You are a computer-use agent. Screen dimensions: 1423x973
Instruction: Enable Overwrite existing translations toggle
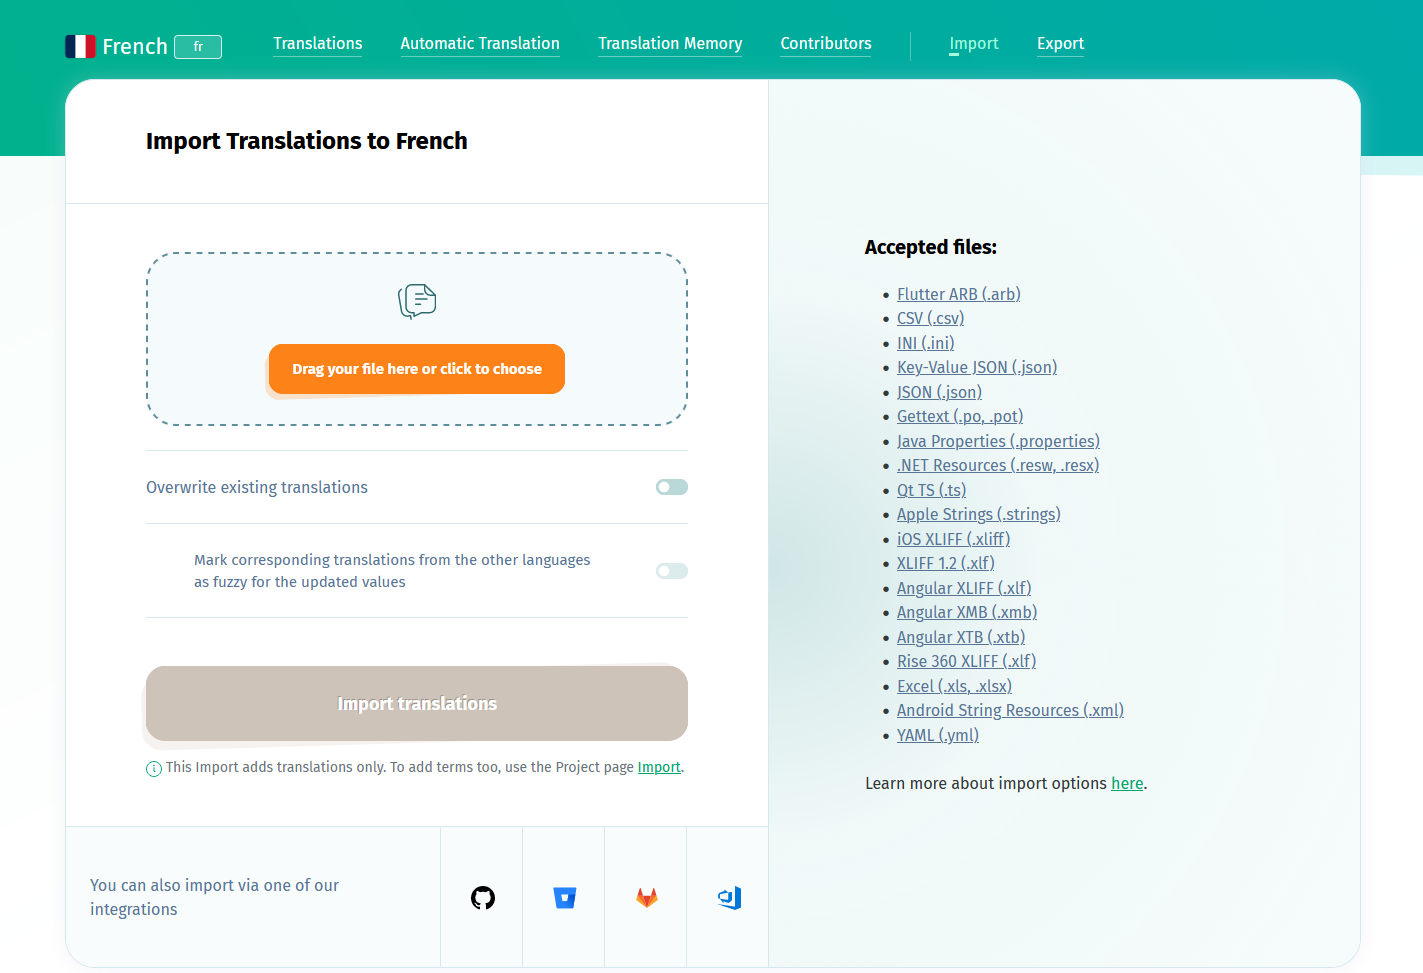(671, 487)
